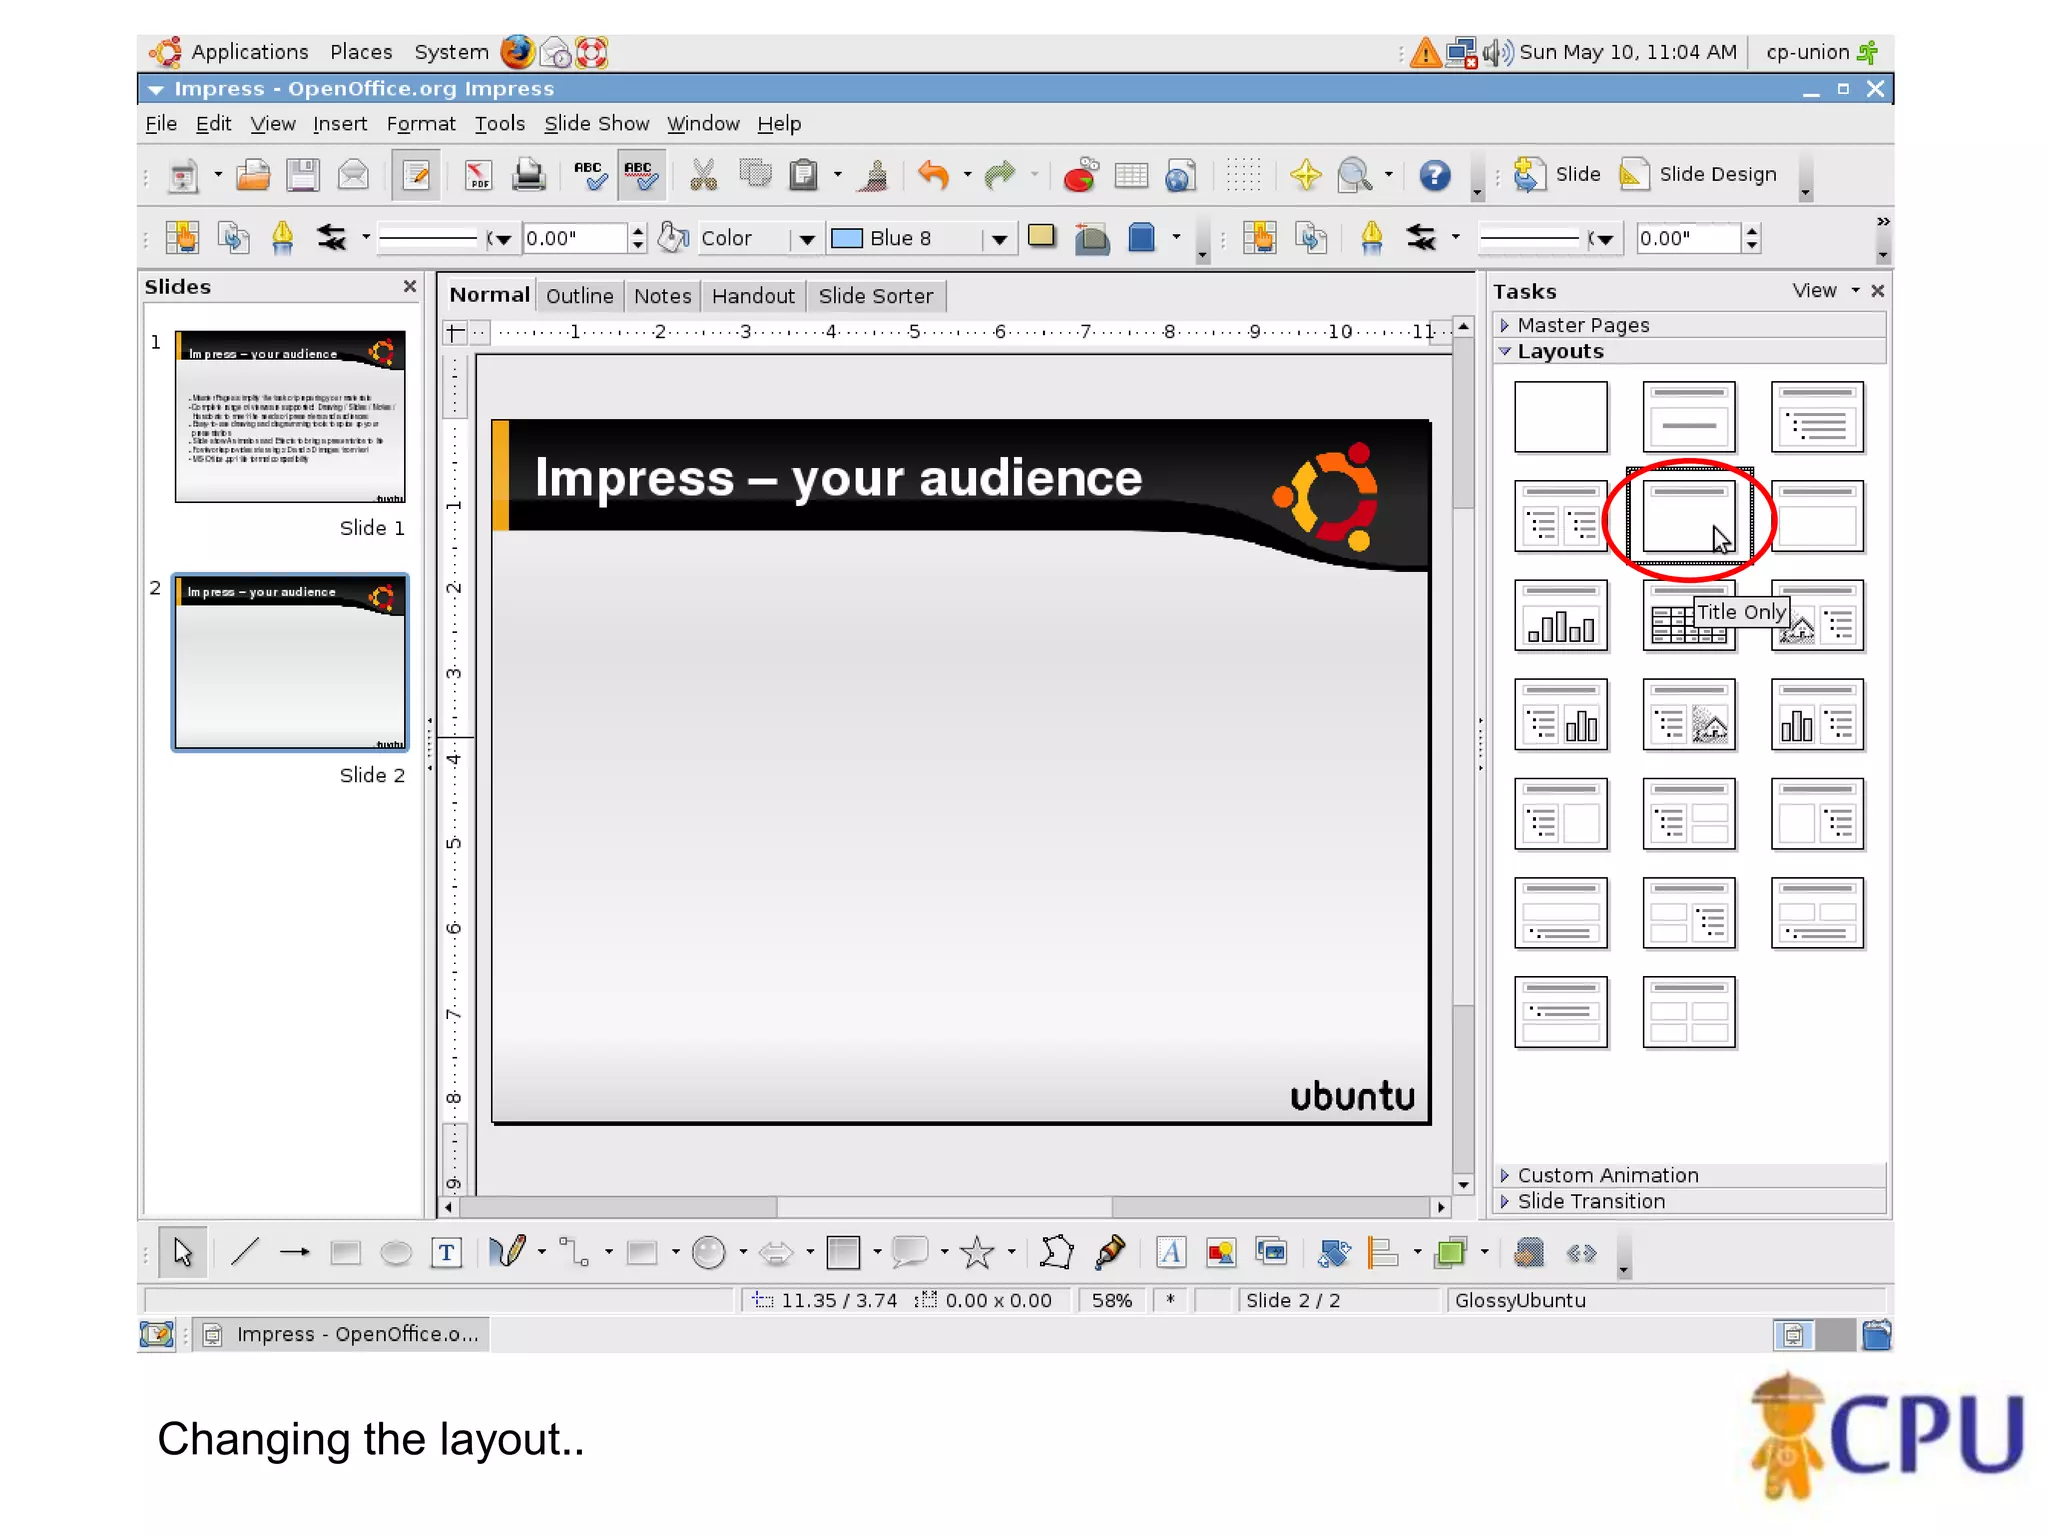The width and height of the screenshot is (2048, 1536).
Task: Click the Slide button in toolbar
Action: (x=1556, y=174)
